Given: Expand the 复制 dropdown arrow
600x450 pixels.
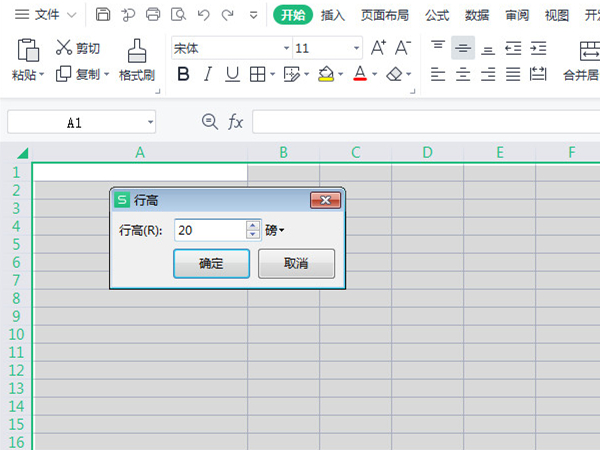Looking at the screenshot, I should pos(106,74).
